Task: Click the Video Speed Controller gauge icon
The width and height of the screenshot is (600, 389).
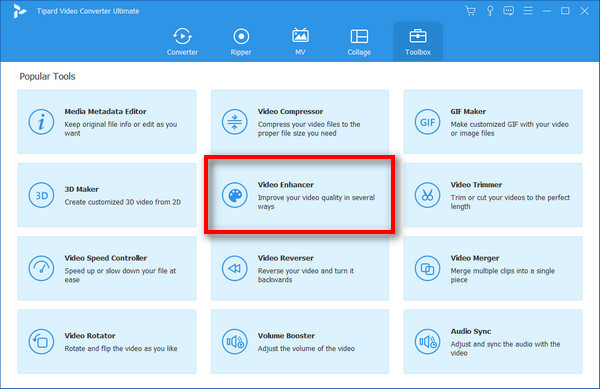Action: [x=41, y=268]
